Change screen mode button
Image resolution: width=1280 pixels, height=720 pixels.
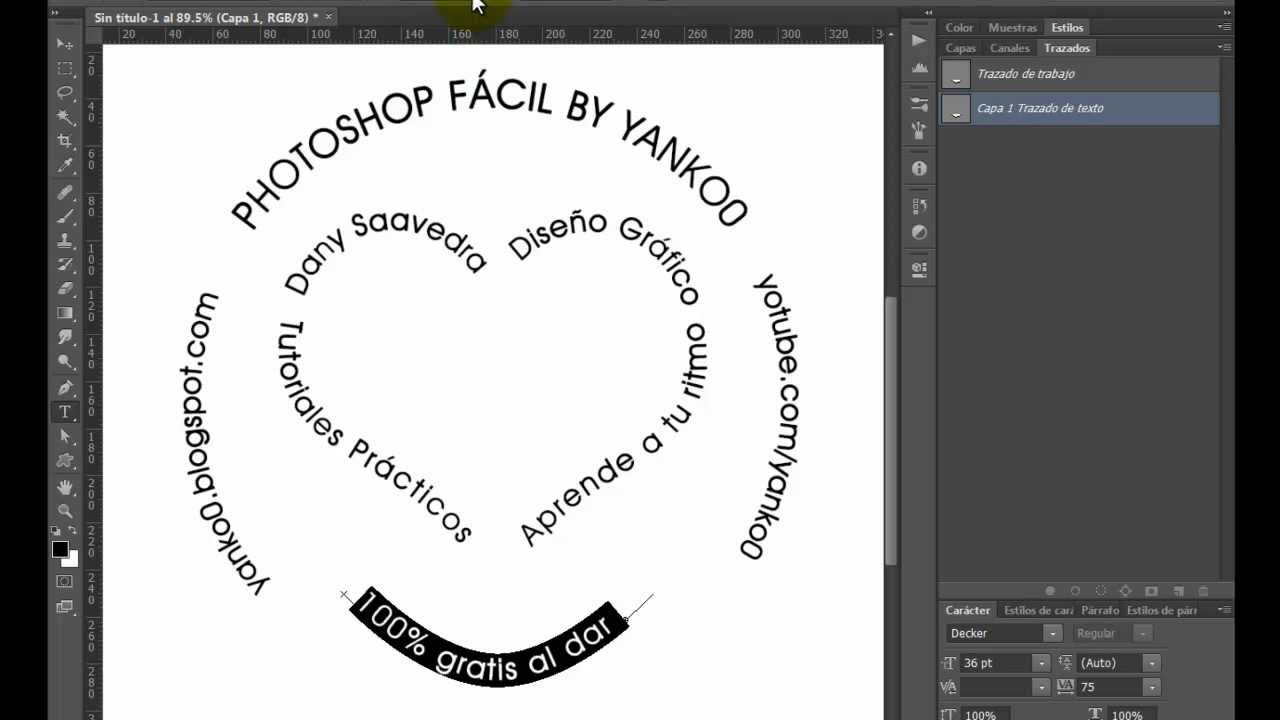pos(65,606)
